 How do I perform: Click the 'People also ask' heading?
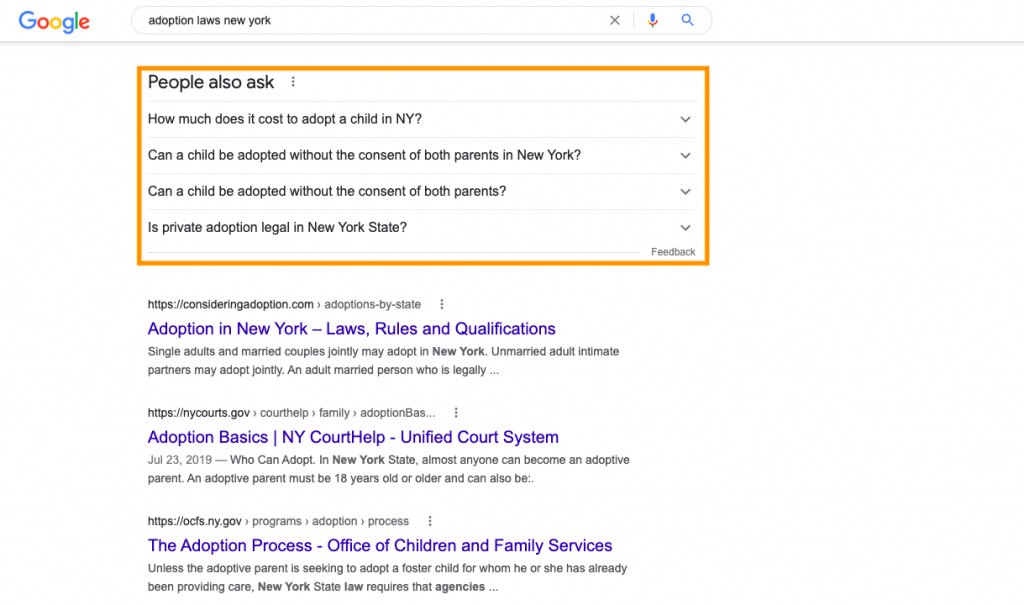pos(211,82)
